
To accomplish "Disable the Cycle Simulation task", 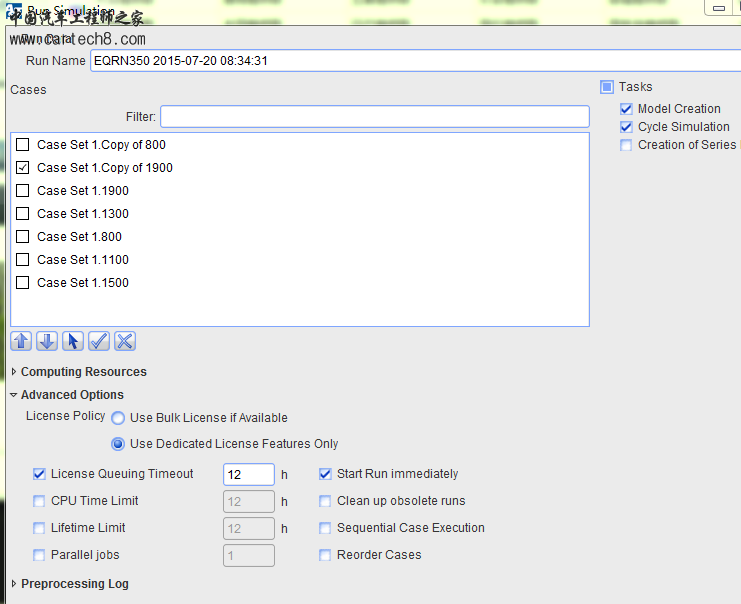I will point(626,127).
